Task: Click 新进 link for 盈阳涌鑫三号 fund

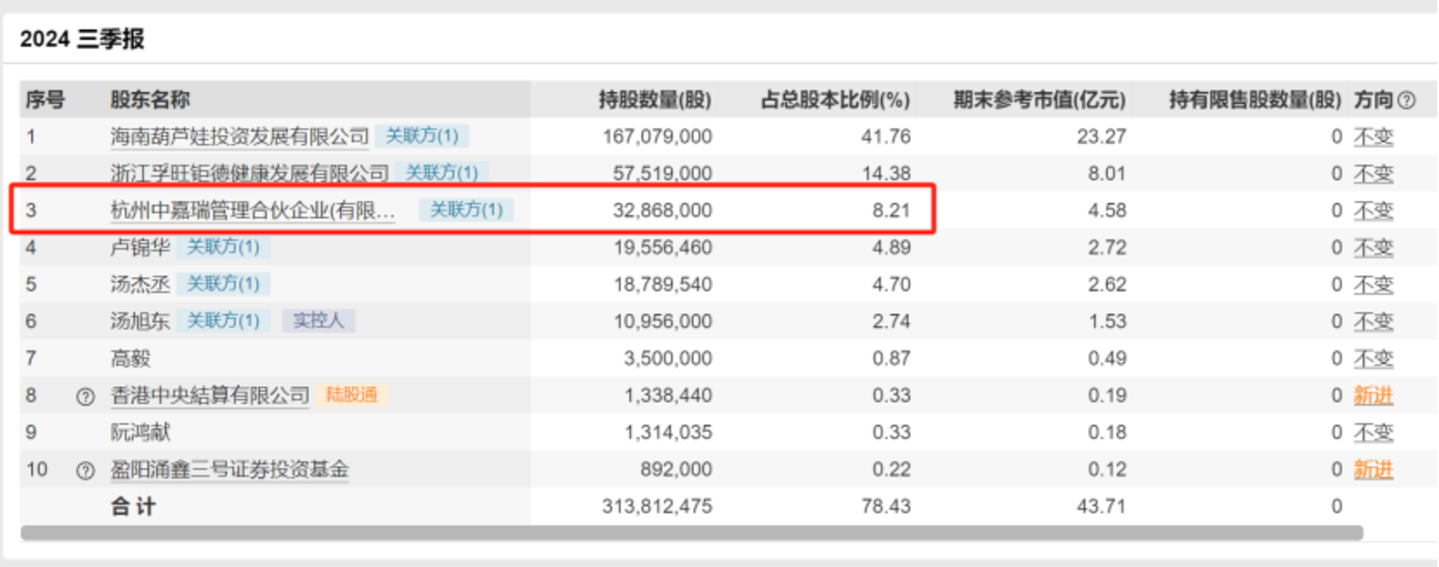Action: coord(1373,470)
